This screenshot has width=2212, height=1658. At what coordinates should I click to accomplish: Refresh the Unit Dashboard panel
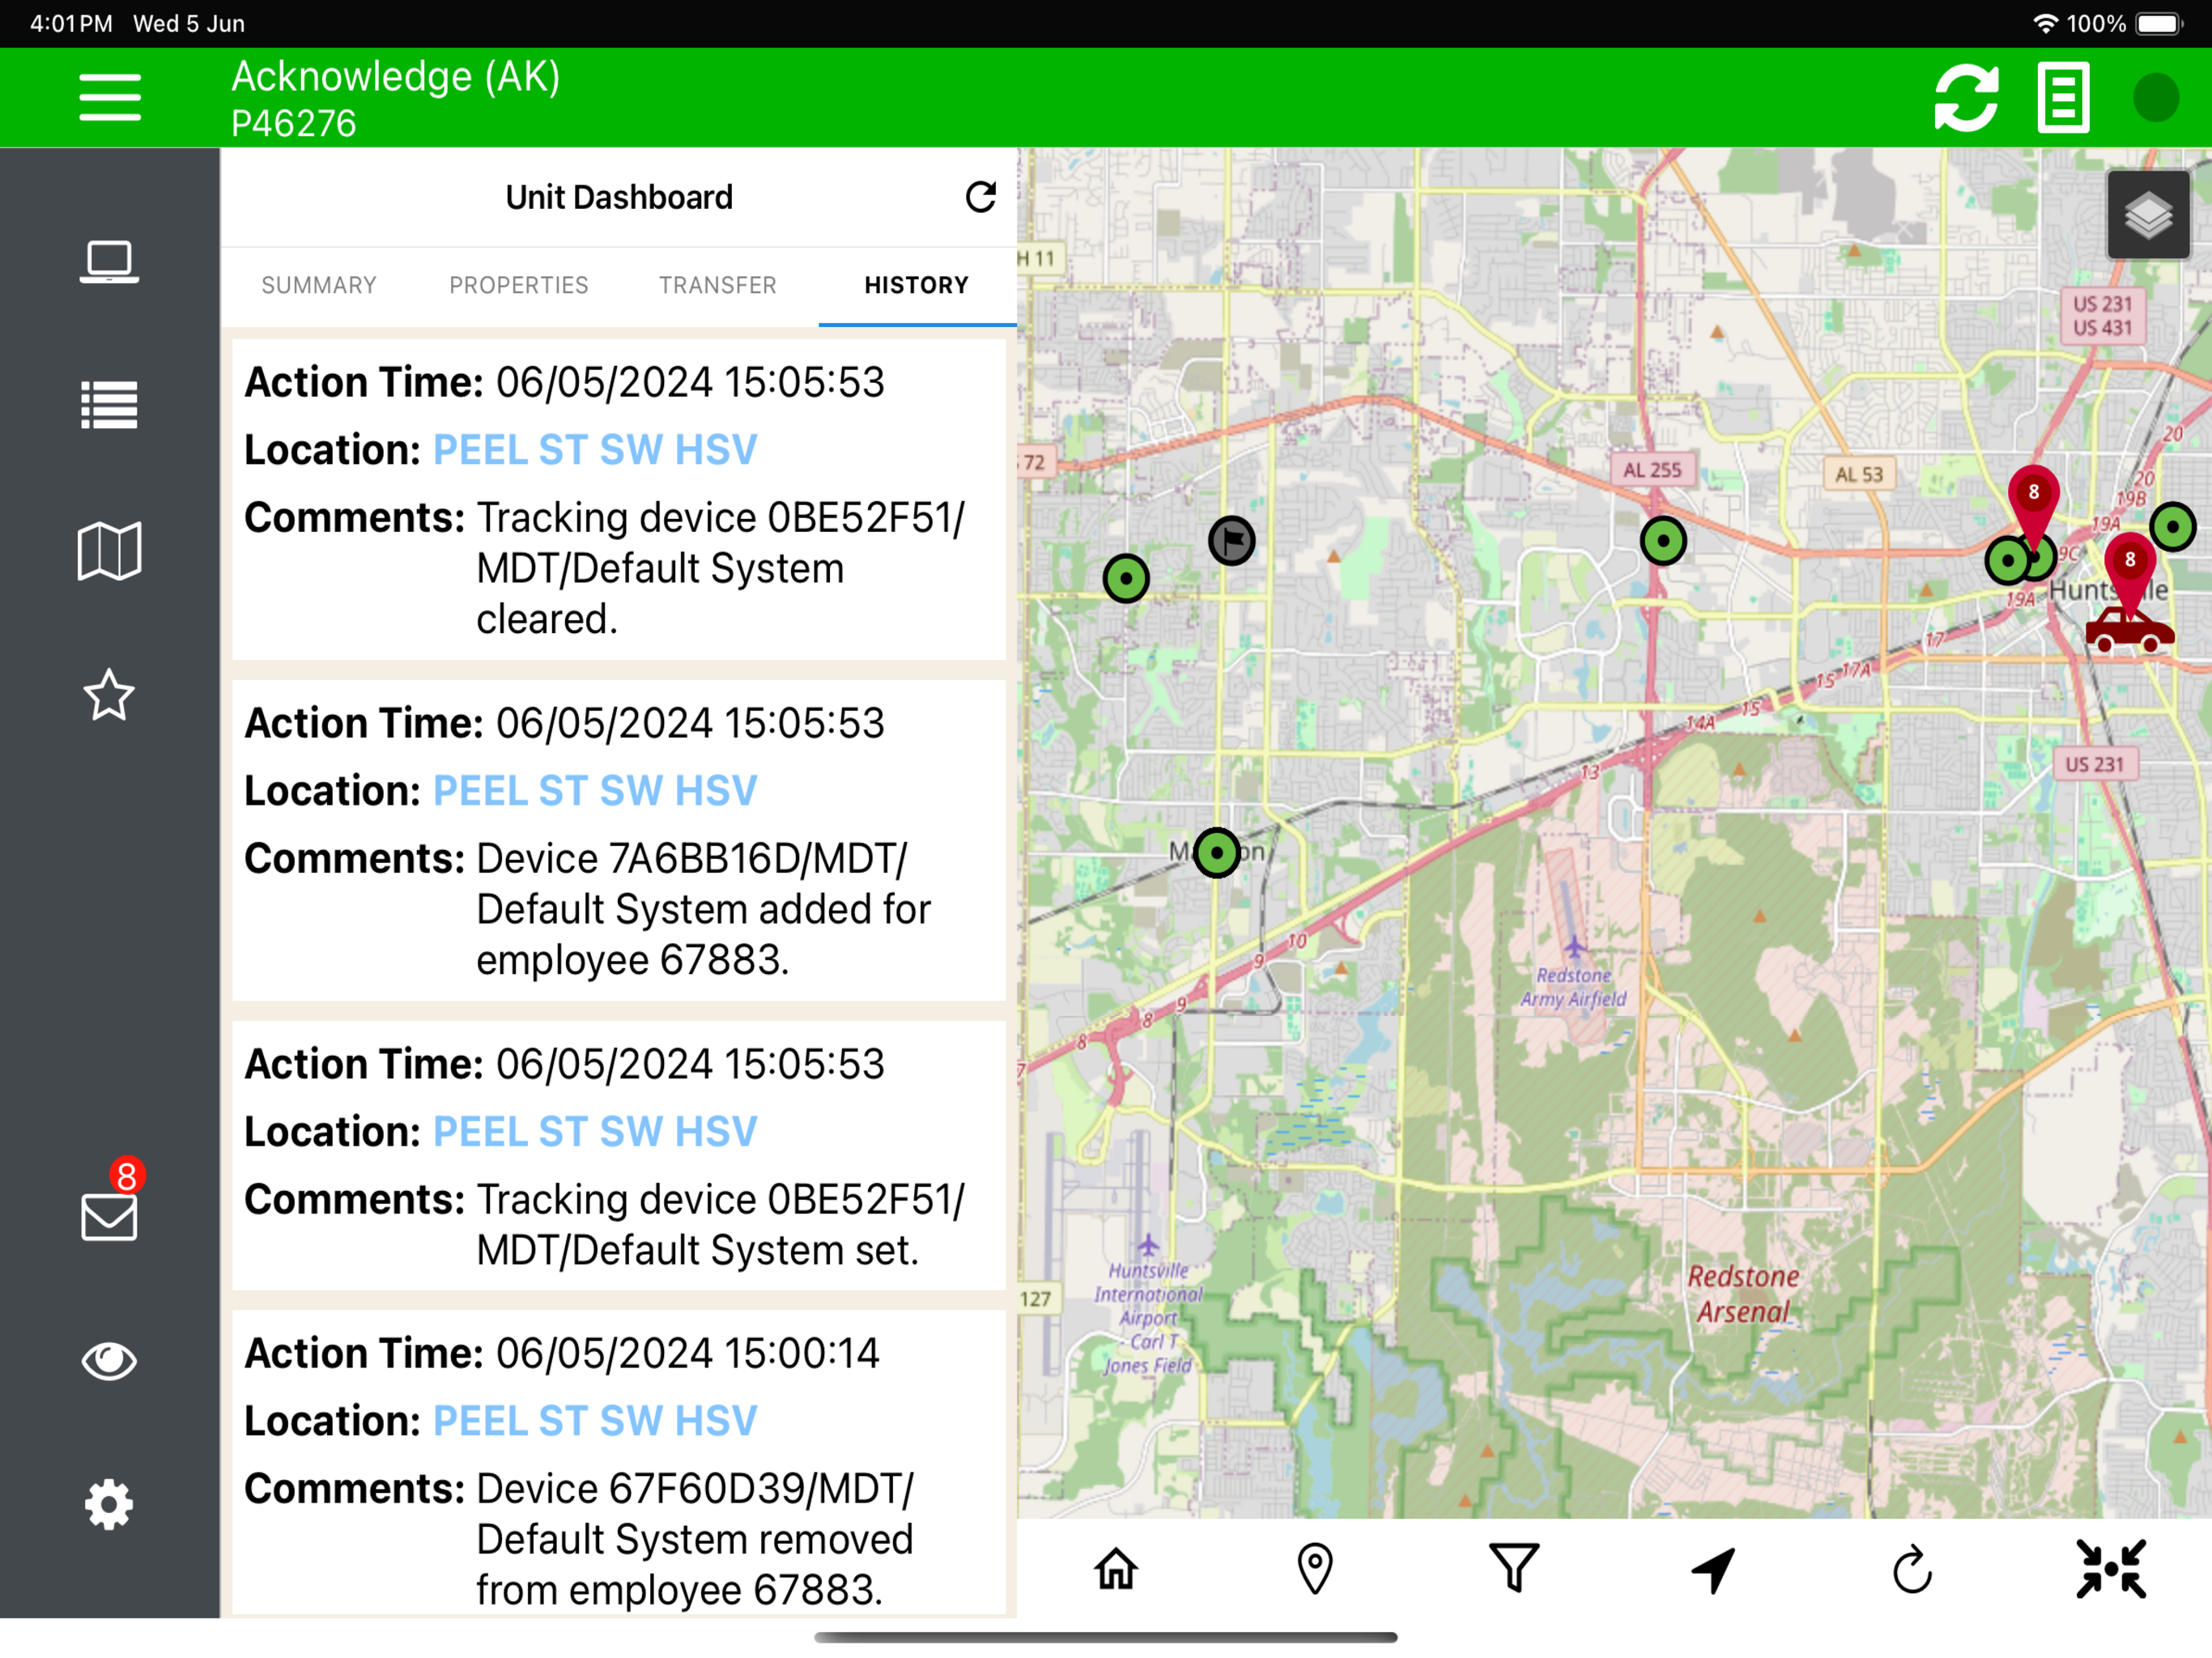tap(980, 197)
